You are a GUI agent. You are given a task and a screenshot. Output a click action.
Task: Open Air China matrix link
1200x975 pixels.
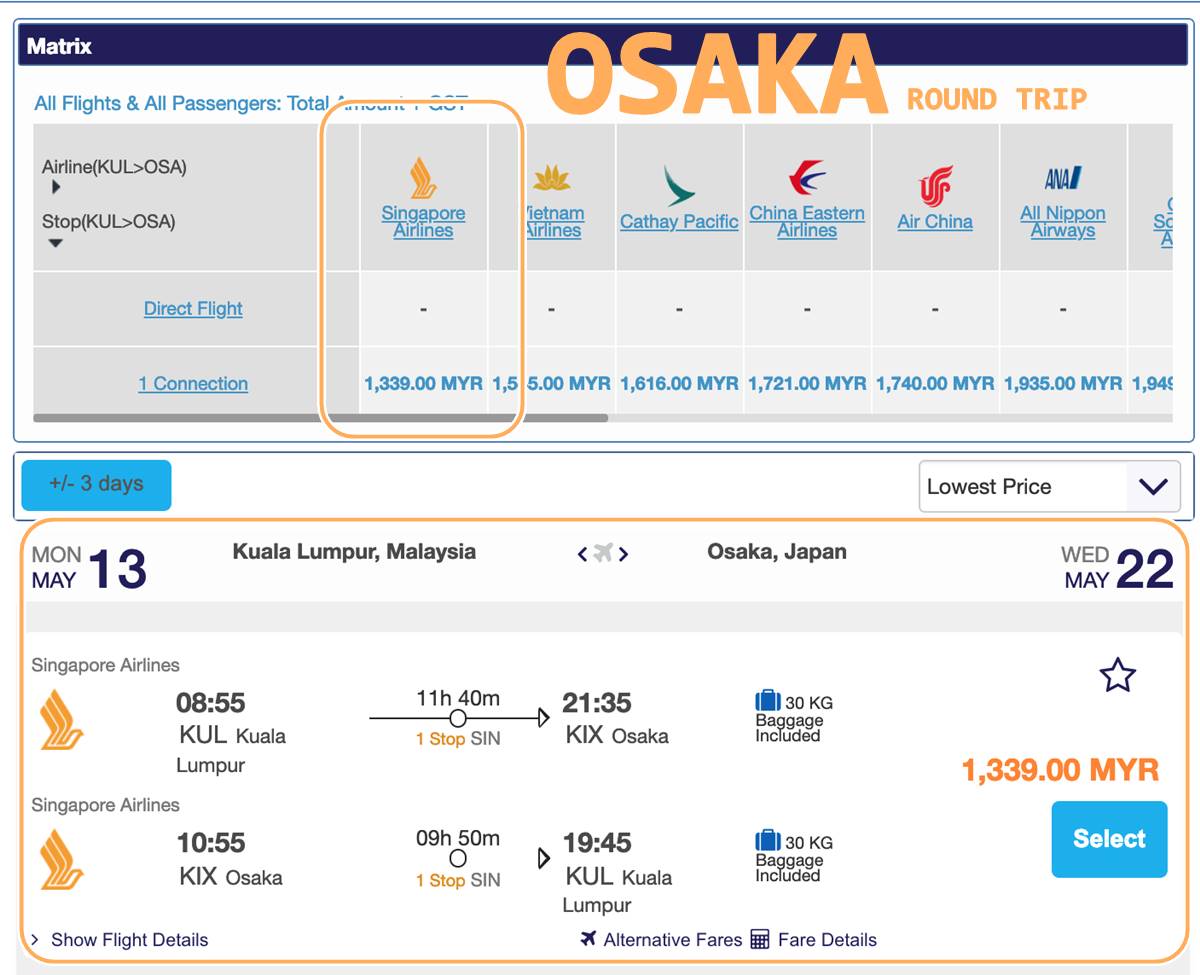935,222
